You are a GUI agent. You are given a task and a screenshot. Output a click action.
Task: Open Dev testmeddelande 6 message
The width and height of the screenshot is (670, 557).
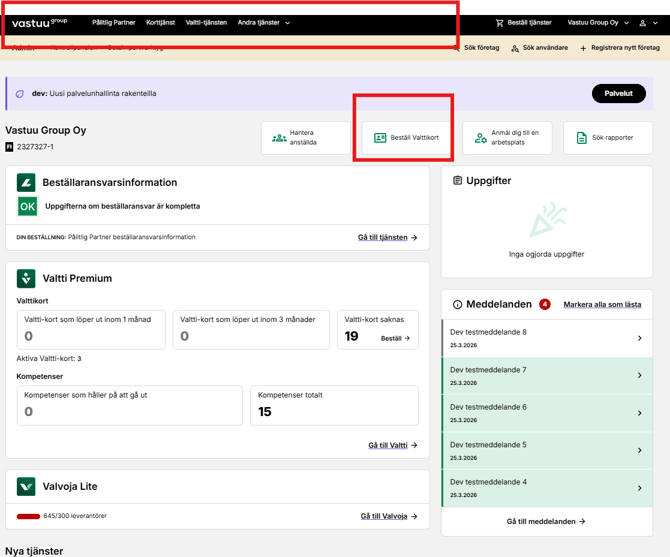[x=547, y=413]
